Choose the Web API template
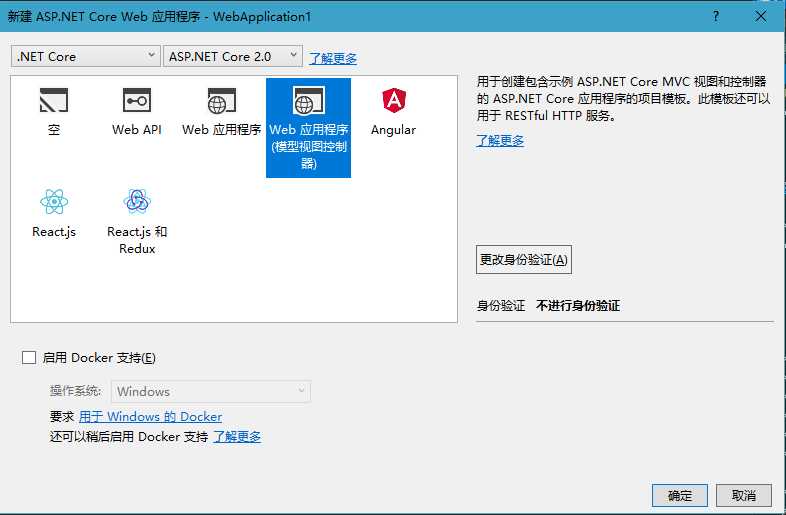Viewport: 786px width, 515px height. coord(137,112)
